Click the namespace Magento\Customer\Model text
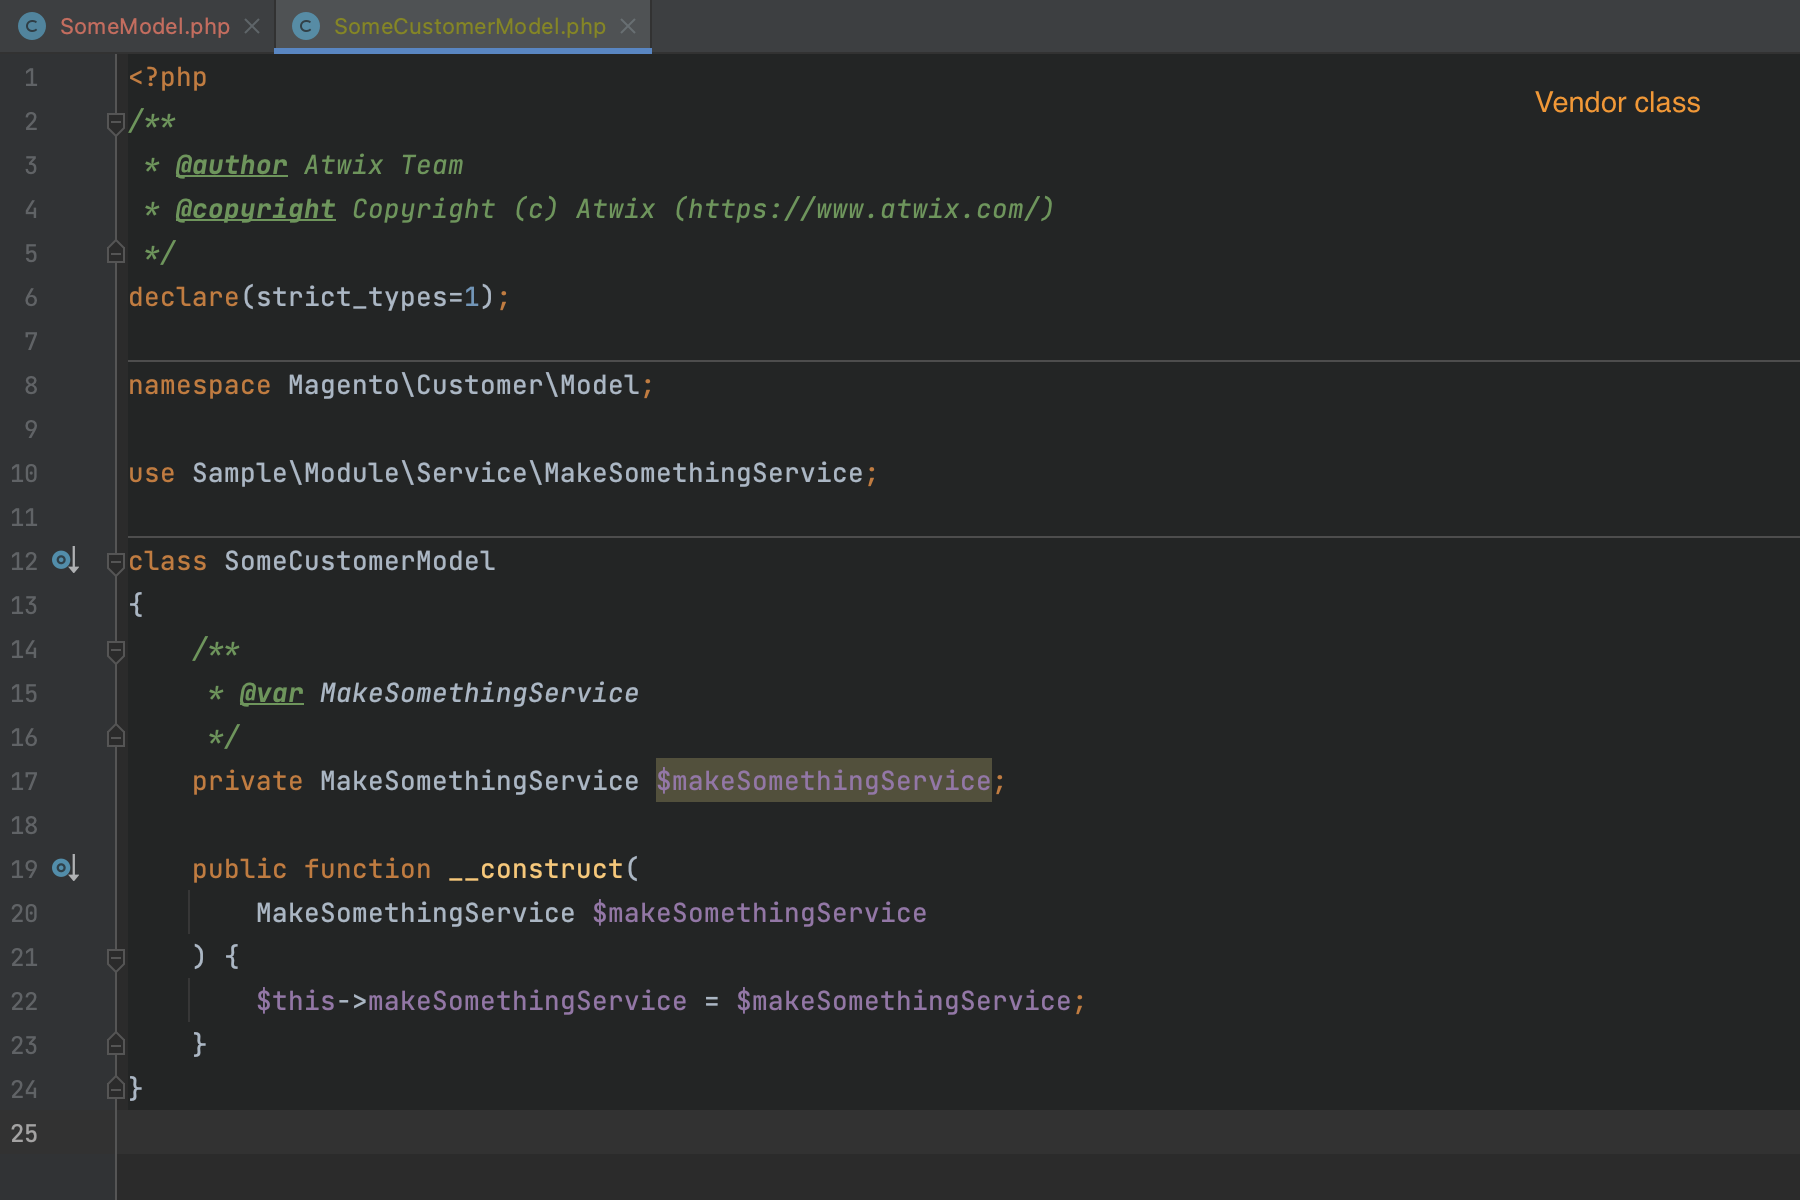The height and width of the screenshot is (1200, 1800). [464, 385]
